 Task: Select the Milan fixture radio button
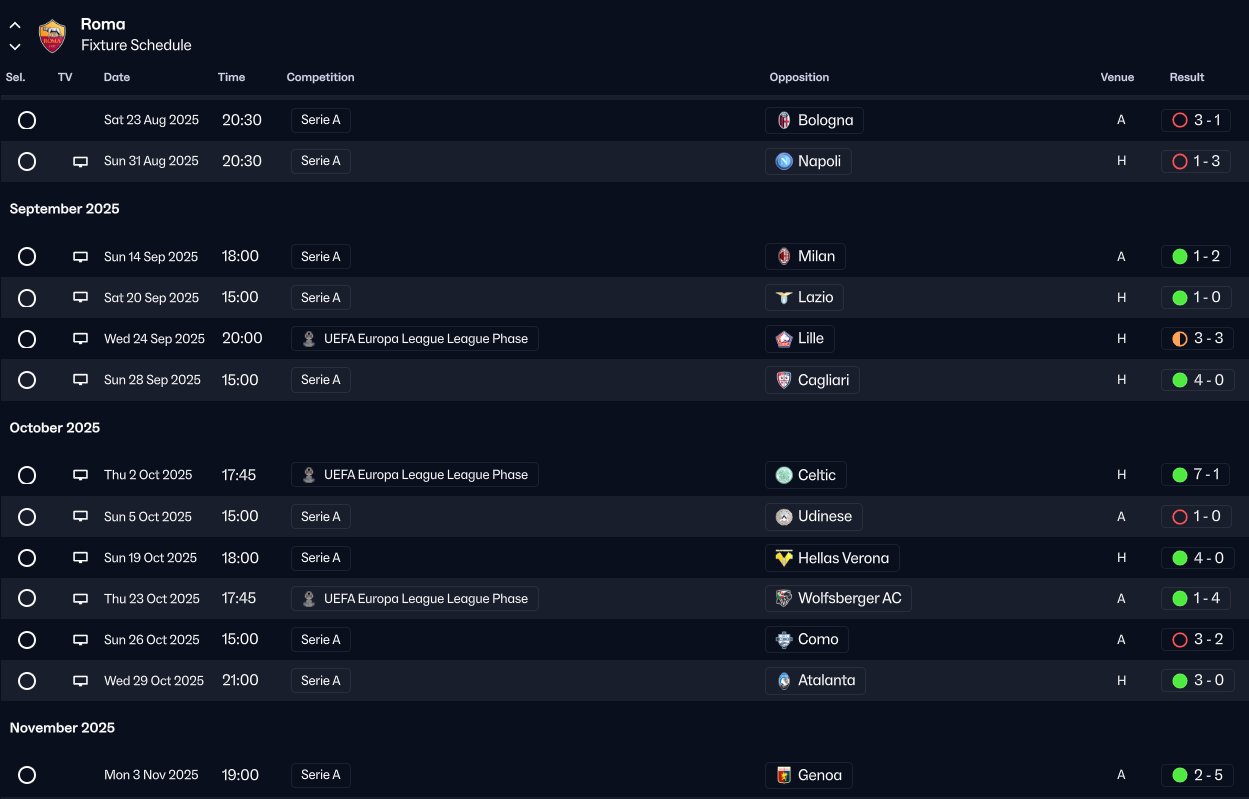point(27,257)
